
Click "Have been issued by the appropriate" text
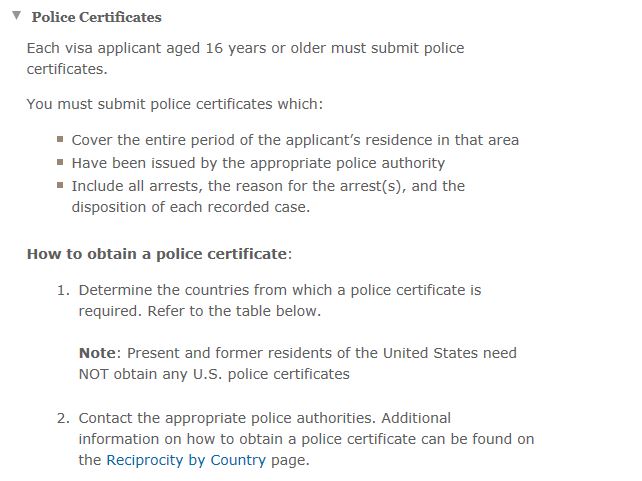pos(258,163)
